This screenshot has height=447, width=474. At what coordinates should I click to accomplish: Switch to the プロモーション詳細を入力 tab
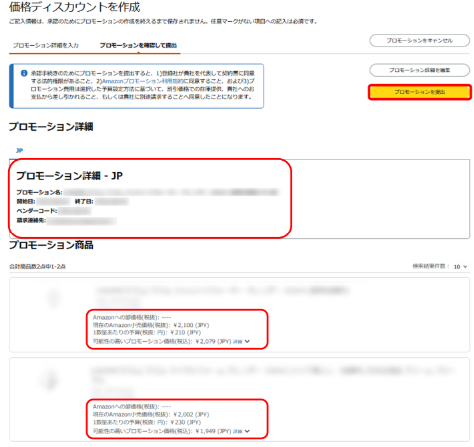(46, 45)
